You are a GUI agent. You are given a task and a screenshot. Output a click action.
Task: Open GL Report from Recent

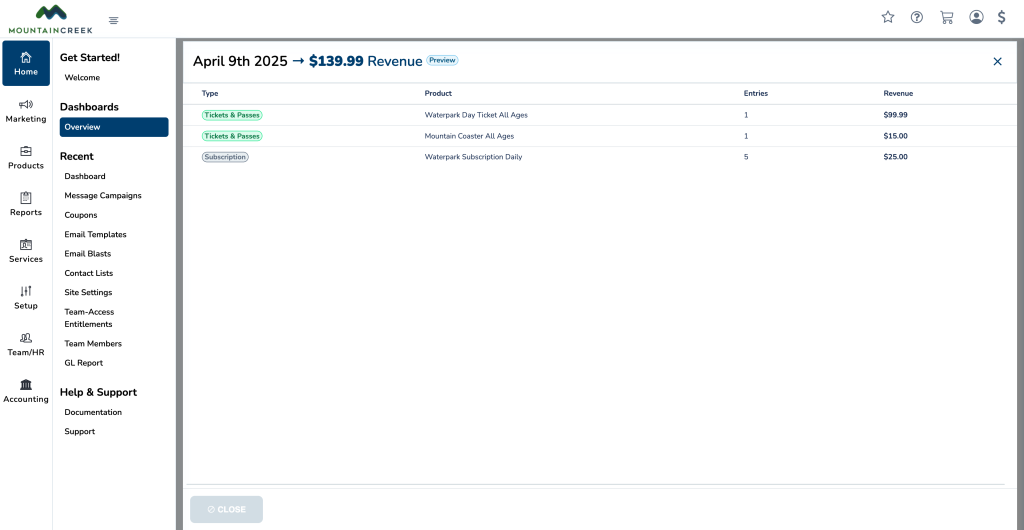(x=84, y=363)
